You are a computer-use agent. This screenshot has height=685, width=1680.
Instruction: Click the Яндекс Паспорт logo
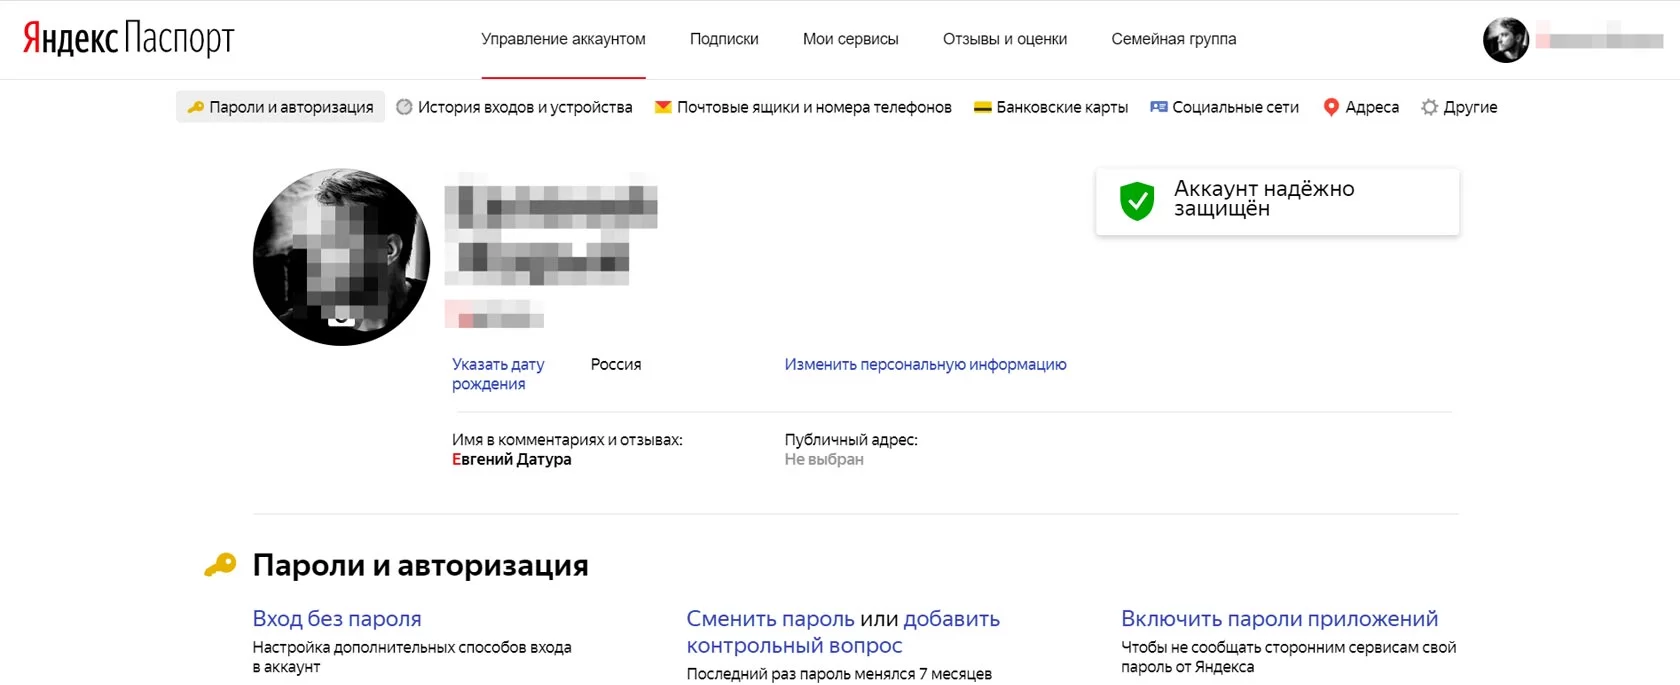tap(128, 38)
